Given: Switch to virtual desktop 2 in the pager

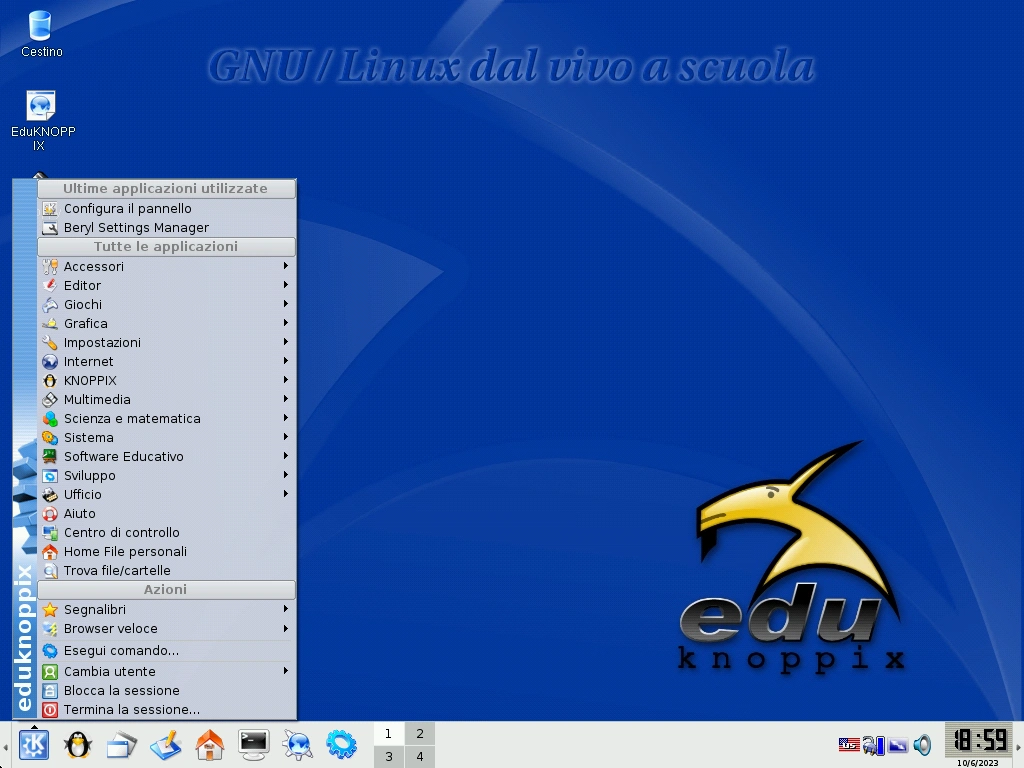Looking at the screenshot, I should point(419,733).
